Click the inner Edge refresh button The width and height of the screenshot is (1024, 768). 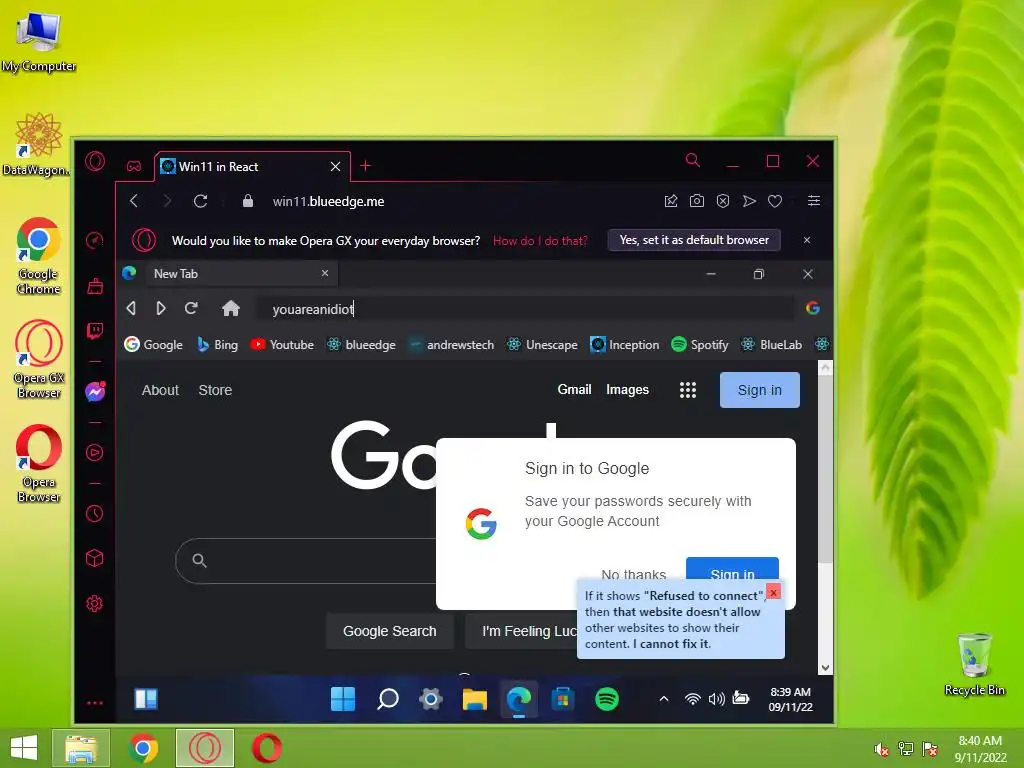pos(191,308)
